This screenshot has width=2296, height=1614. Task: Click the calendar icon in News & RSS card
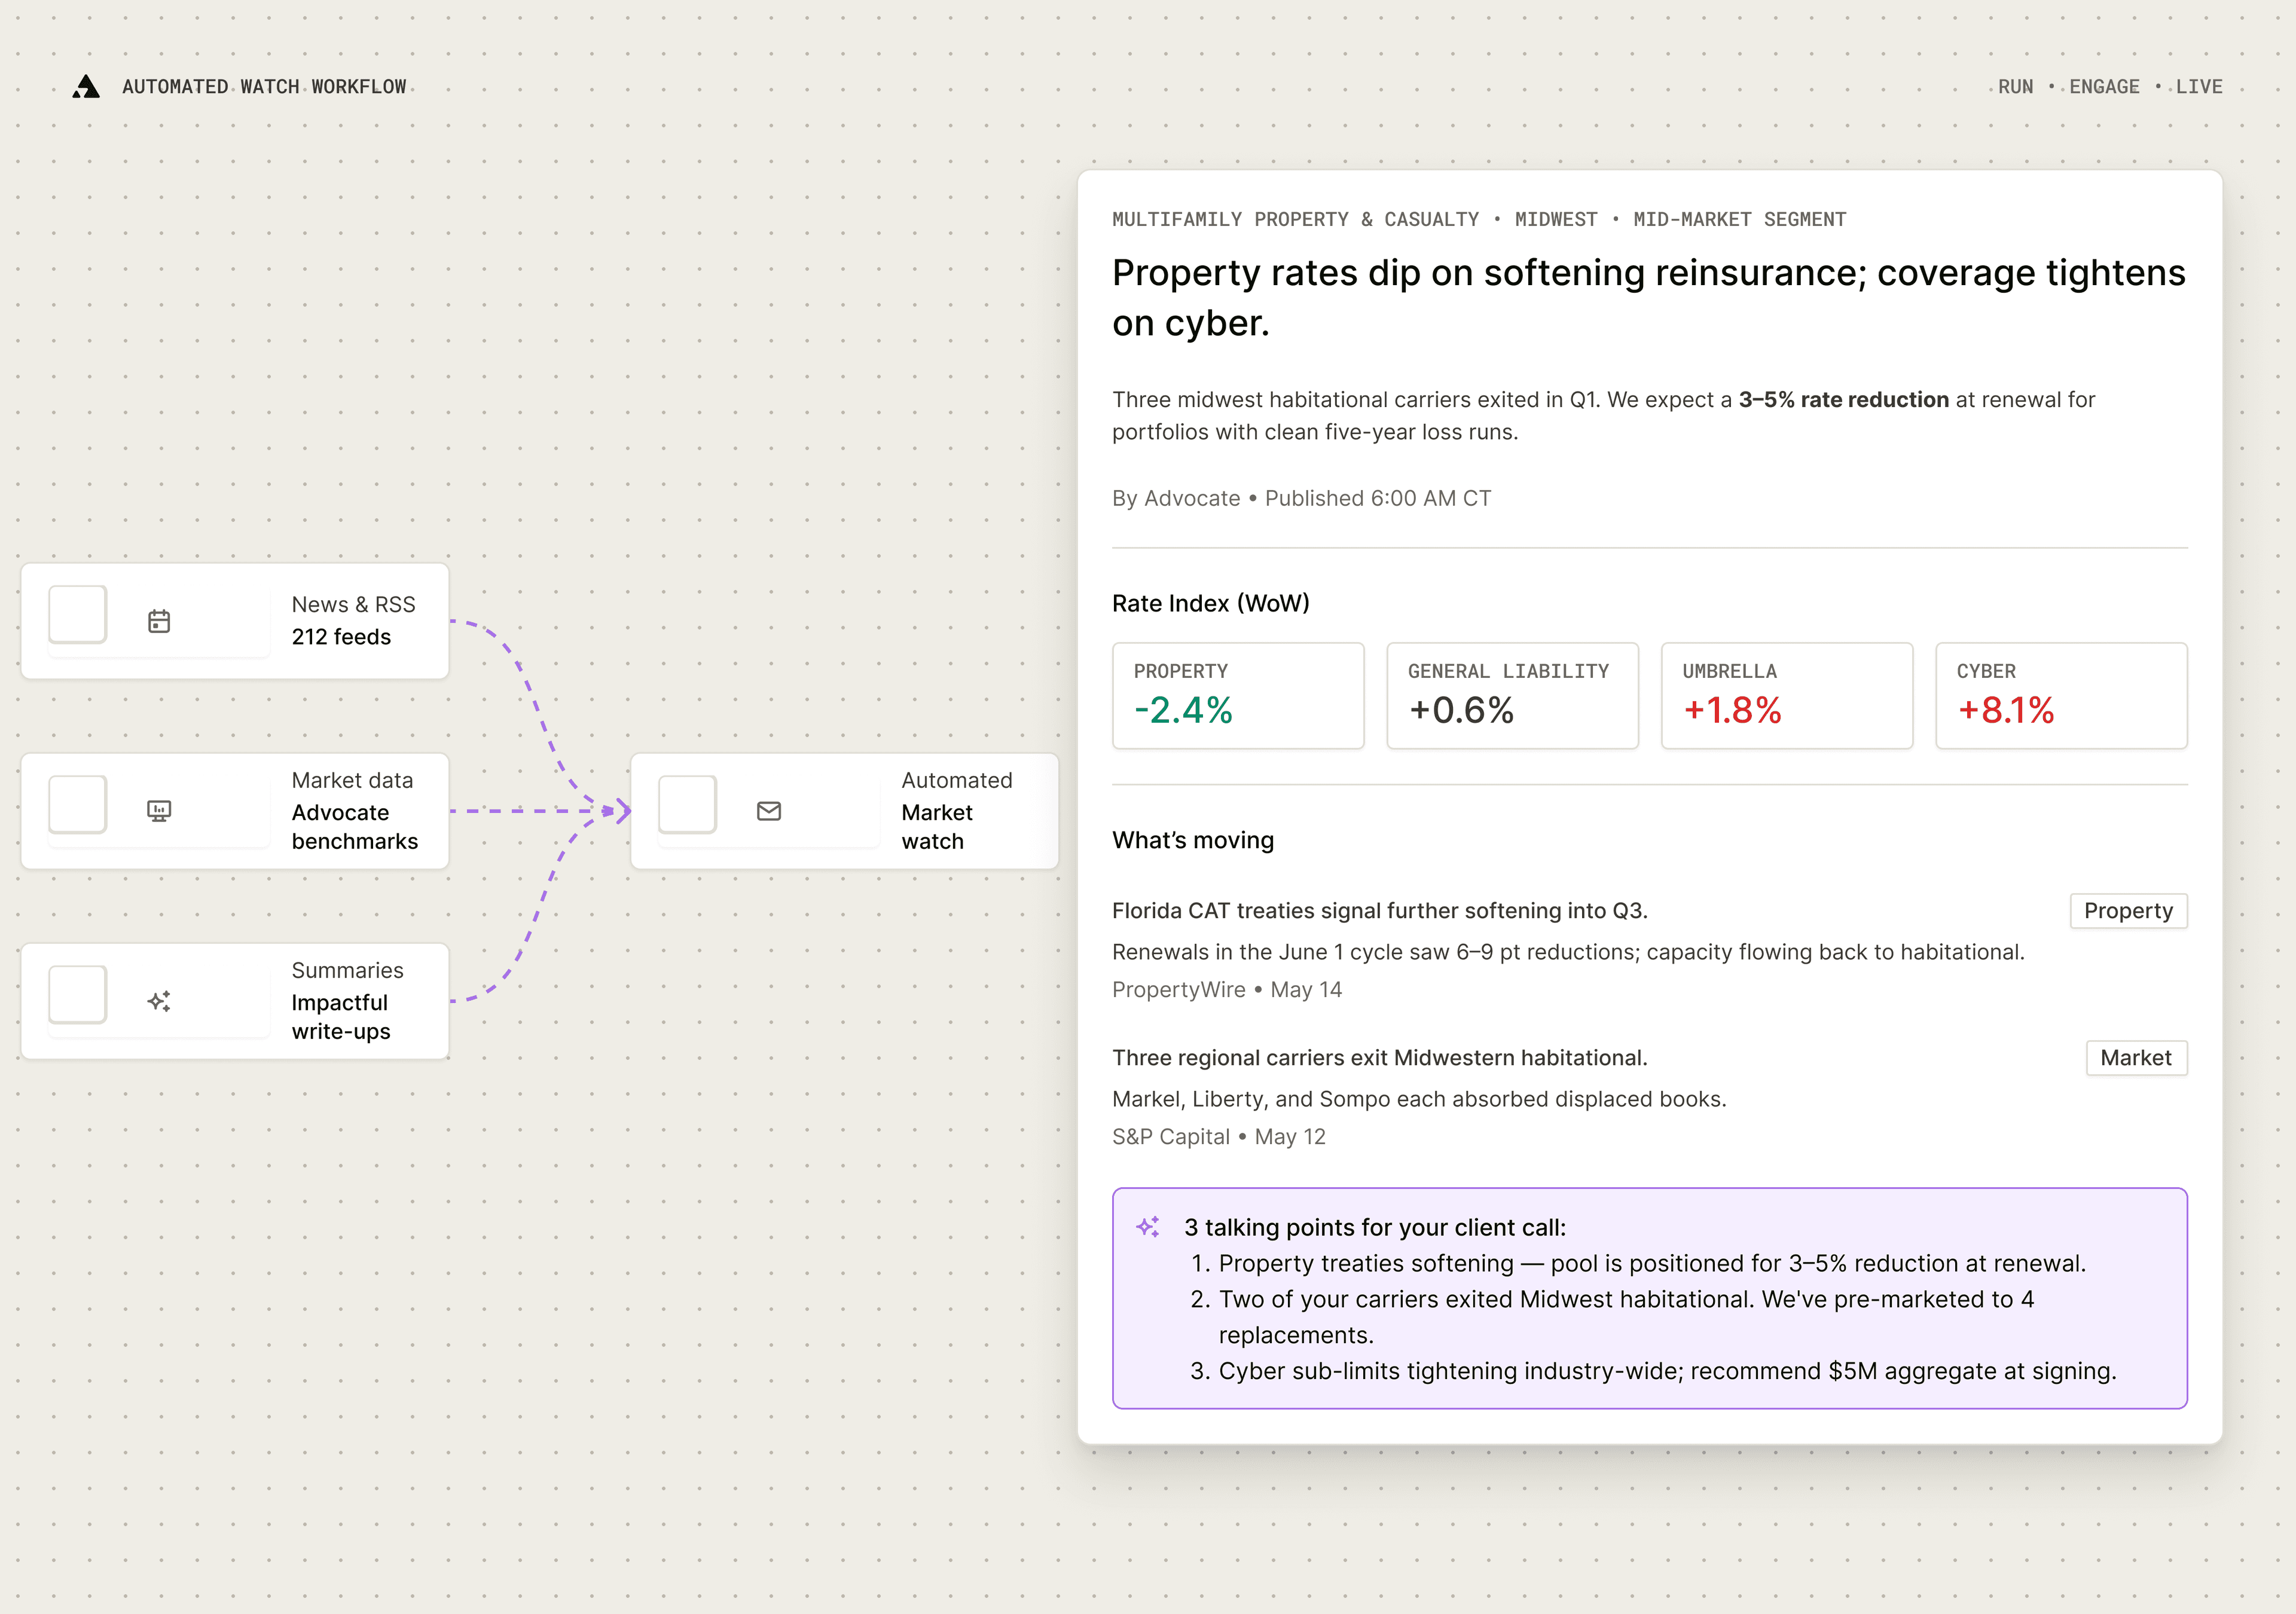click(x=159, y=621)
